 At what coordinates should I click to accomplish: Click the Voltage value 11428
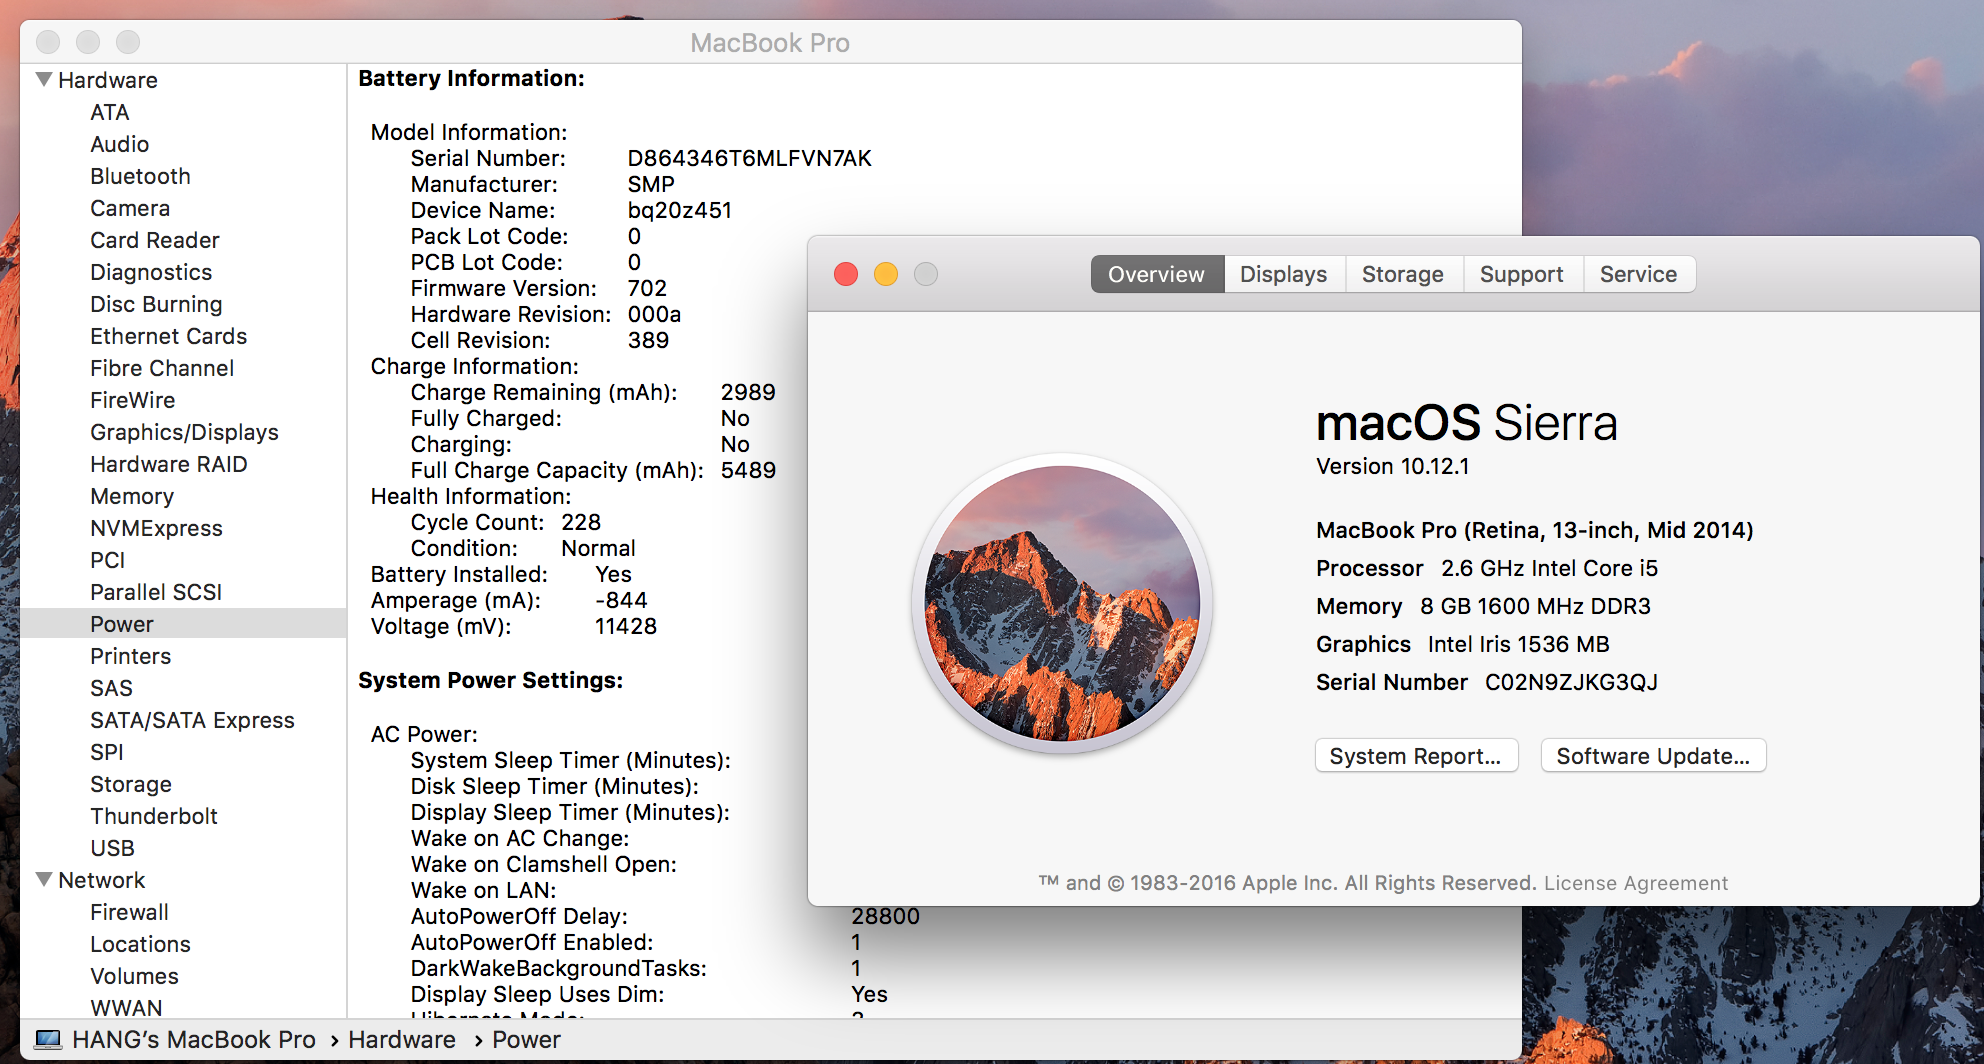point(626,626)
